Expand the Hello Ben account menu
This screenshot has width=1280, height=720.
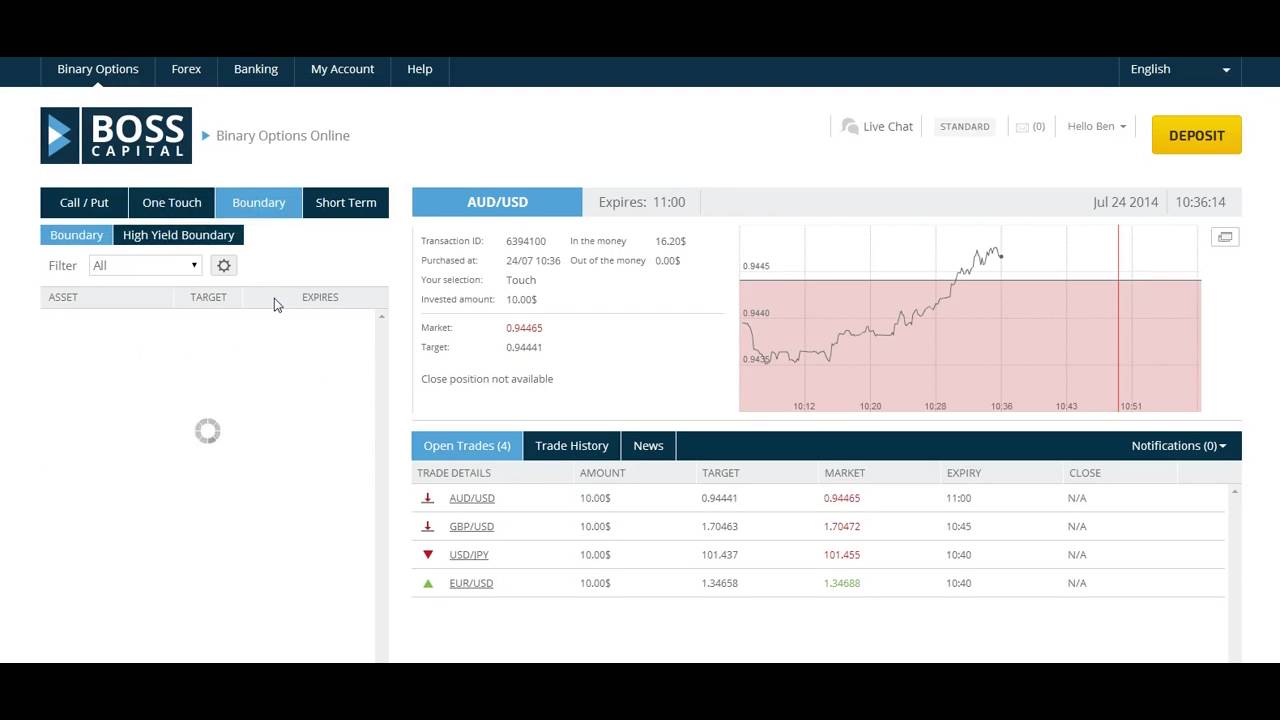[x=1097, y=126]
